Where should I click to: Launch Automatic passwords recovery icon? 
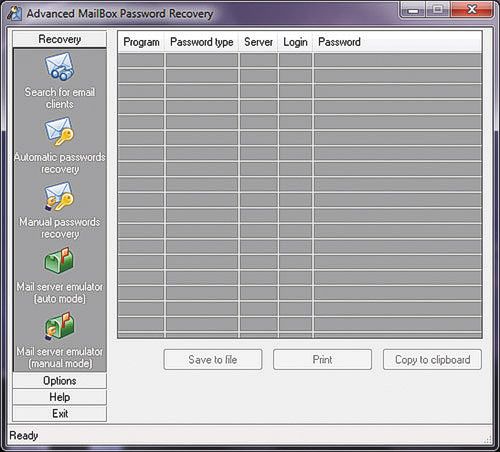(x=60, y=131)
